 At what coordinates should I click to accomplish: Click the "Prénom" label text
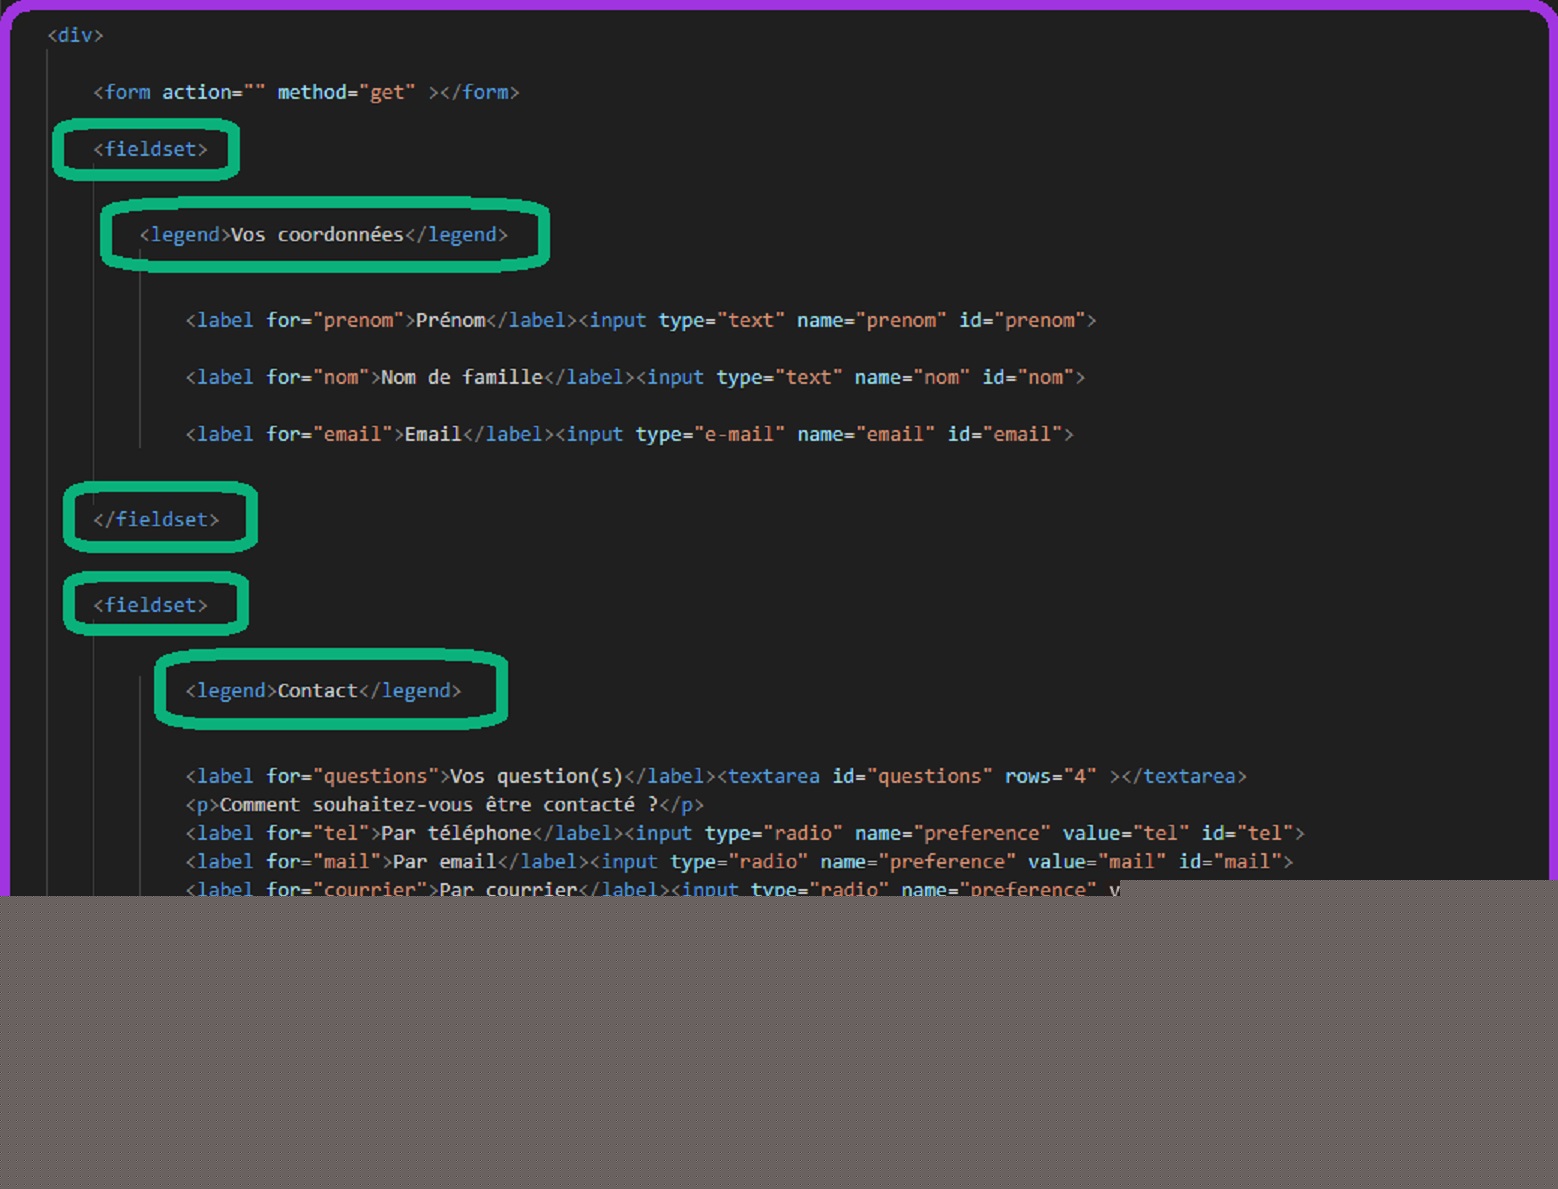pos(450,320)
